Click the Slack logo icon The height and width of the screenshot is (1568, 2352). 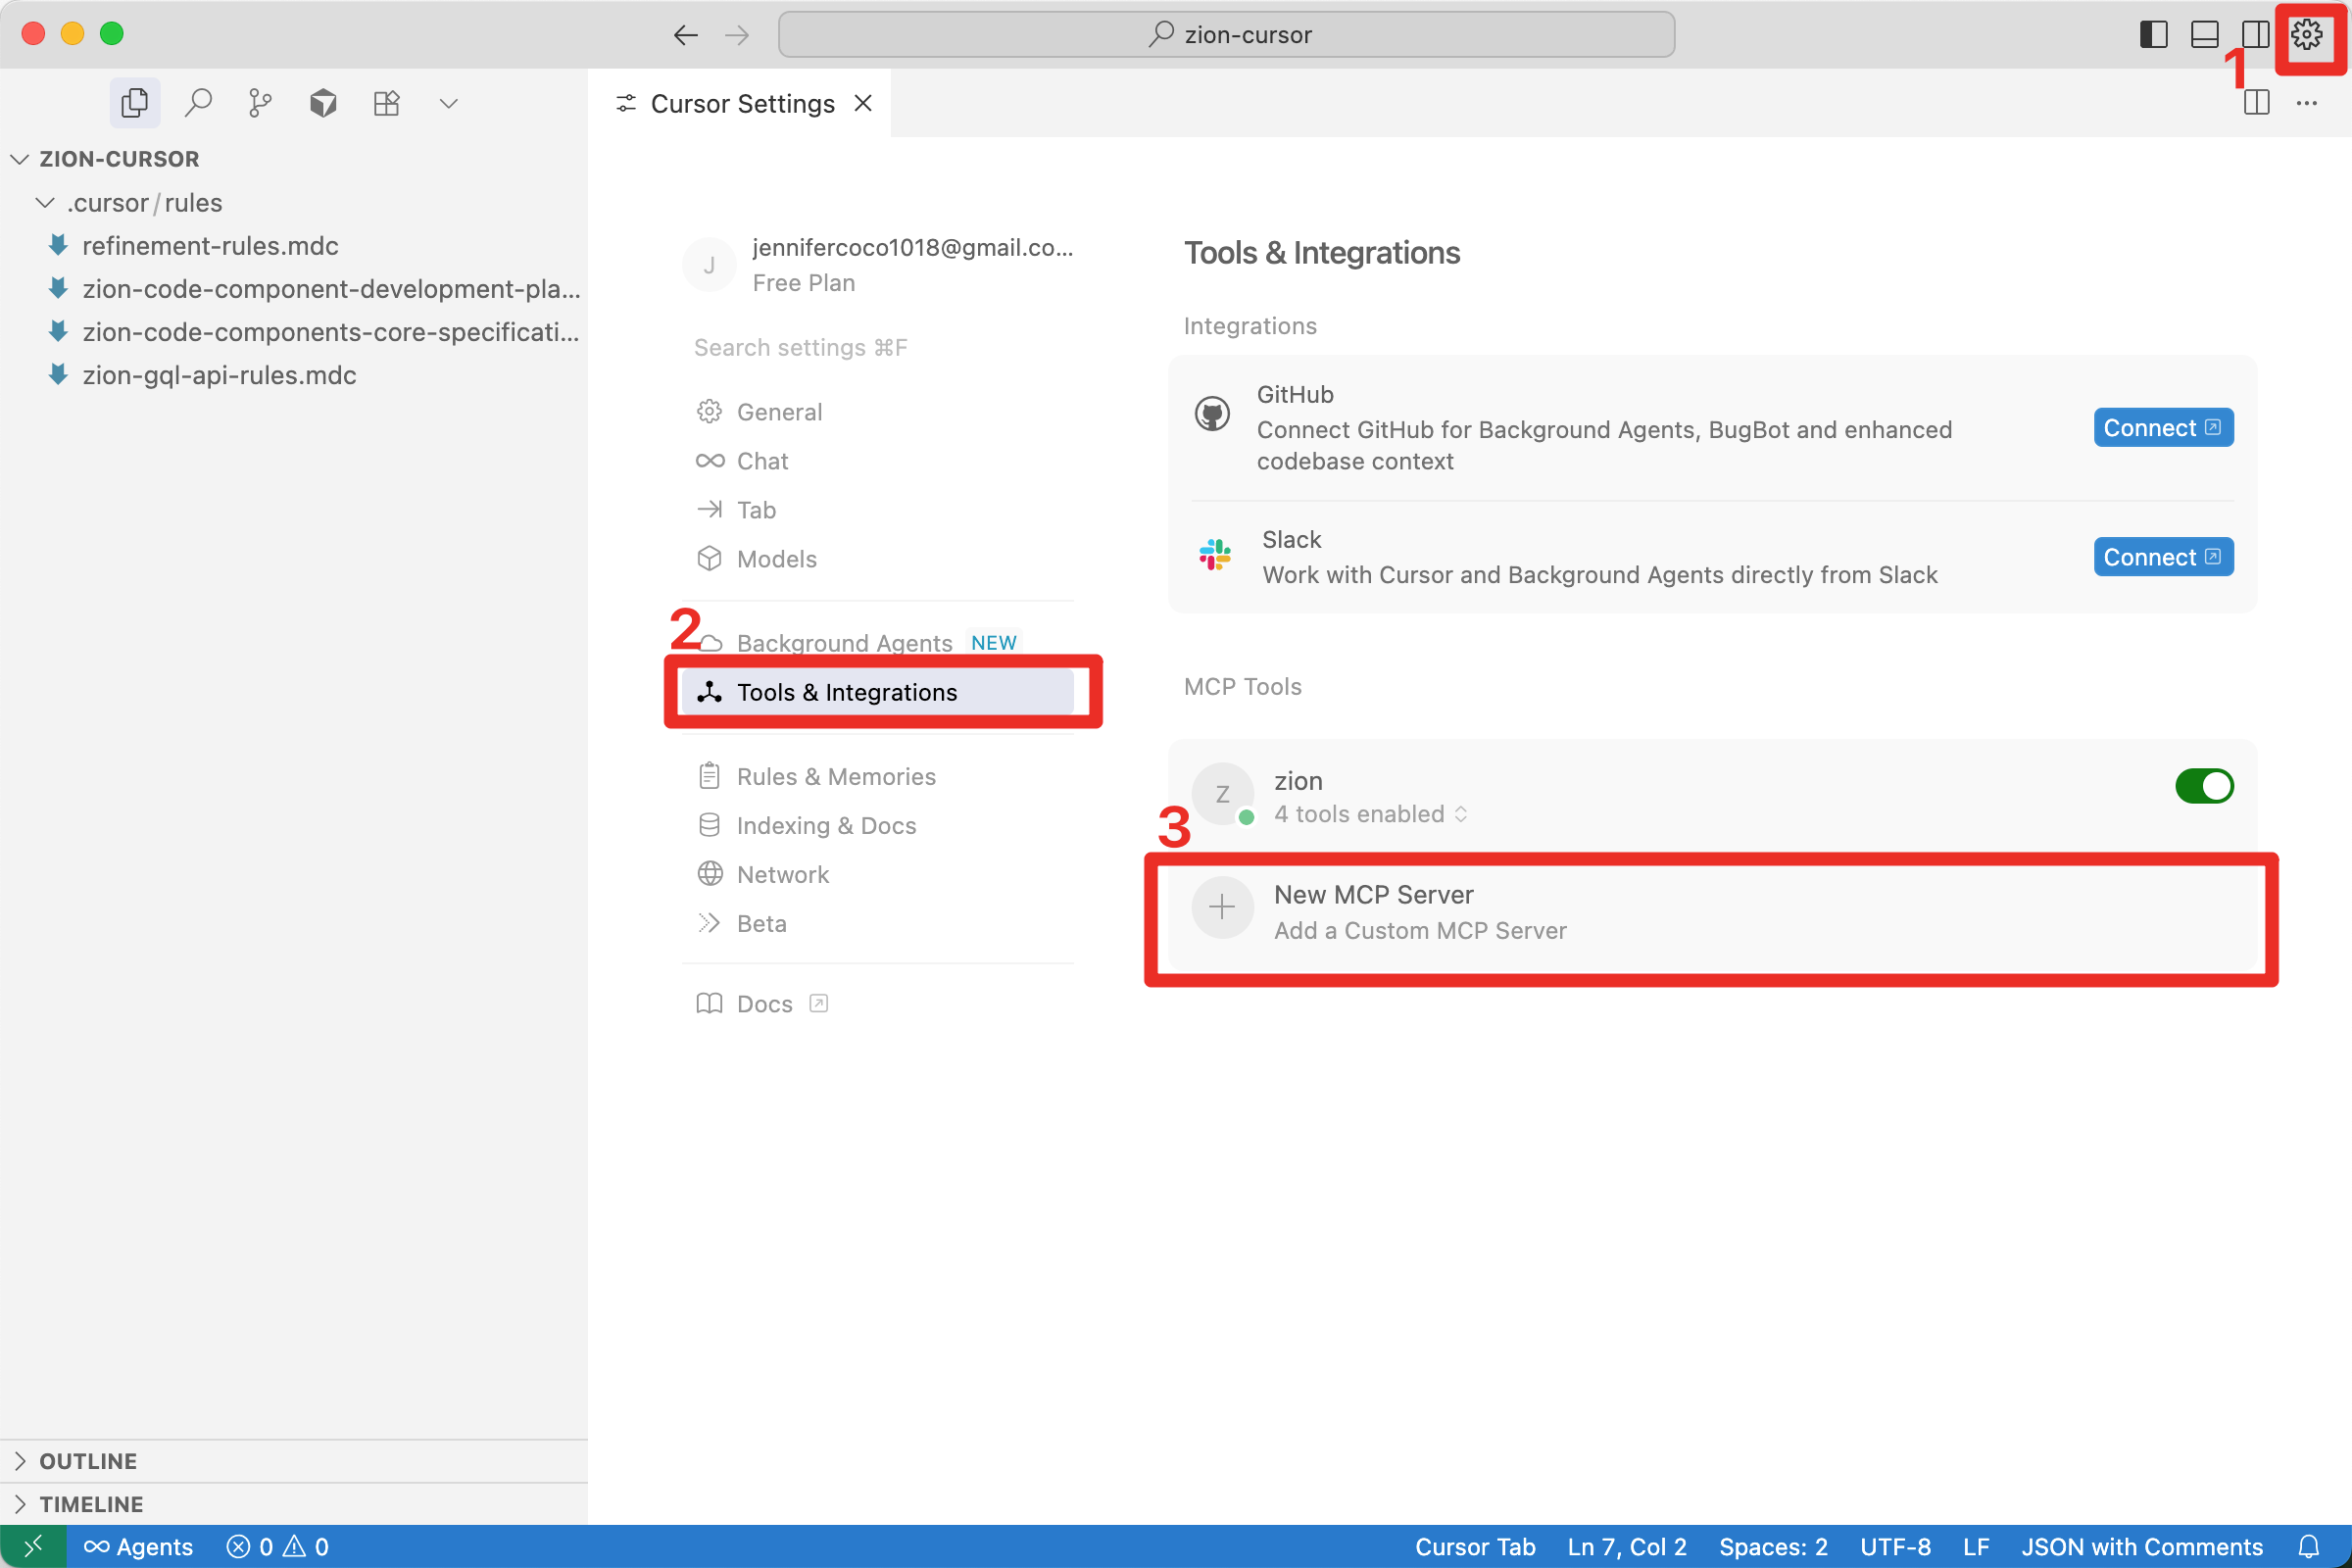[x=1215, y=555]
